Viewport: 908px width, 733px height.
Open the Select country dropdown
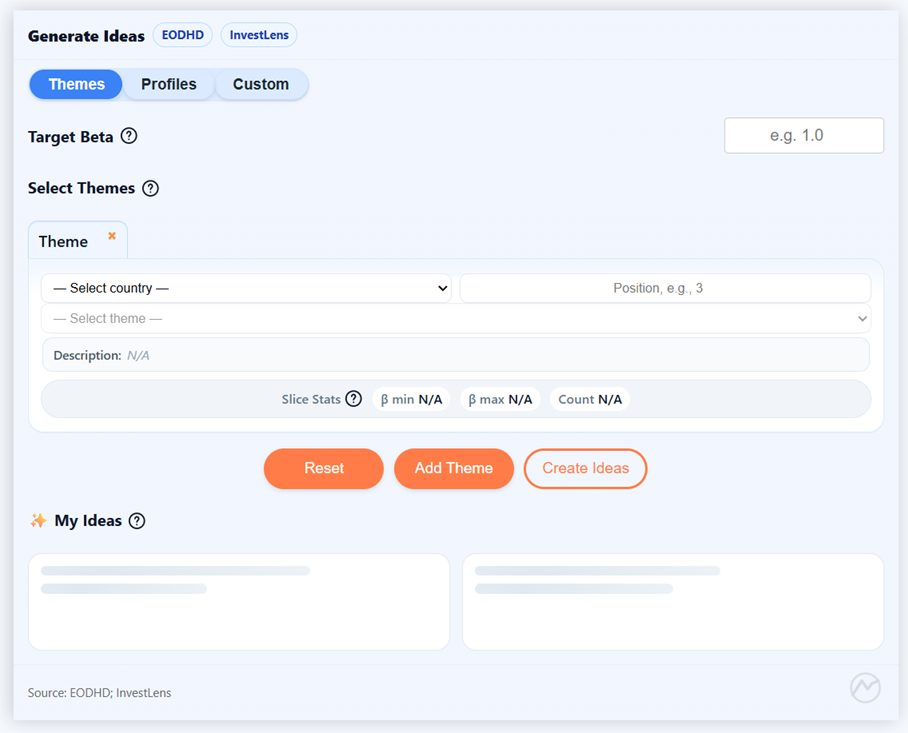point(246,288)
